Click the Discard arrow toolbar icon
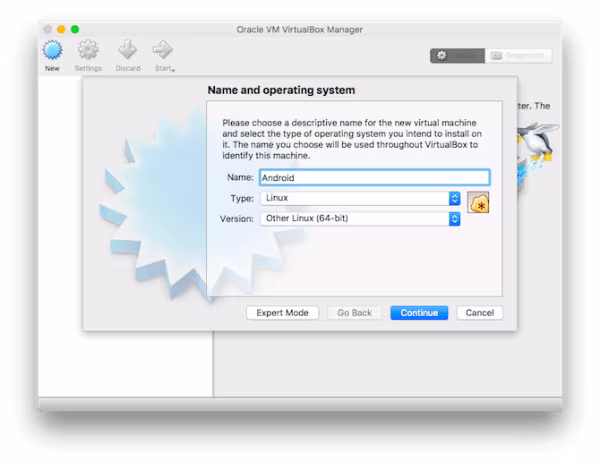 click(x=127, y=50)
